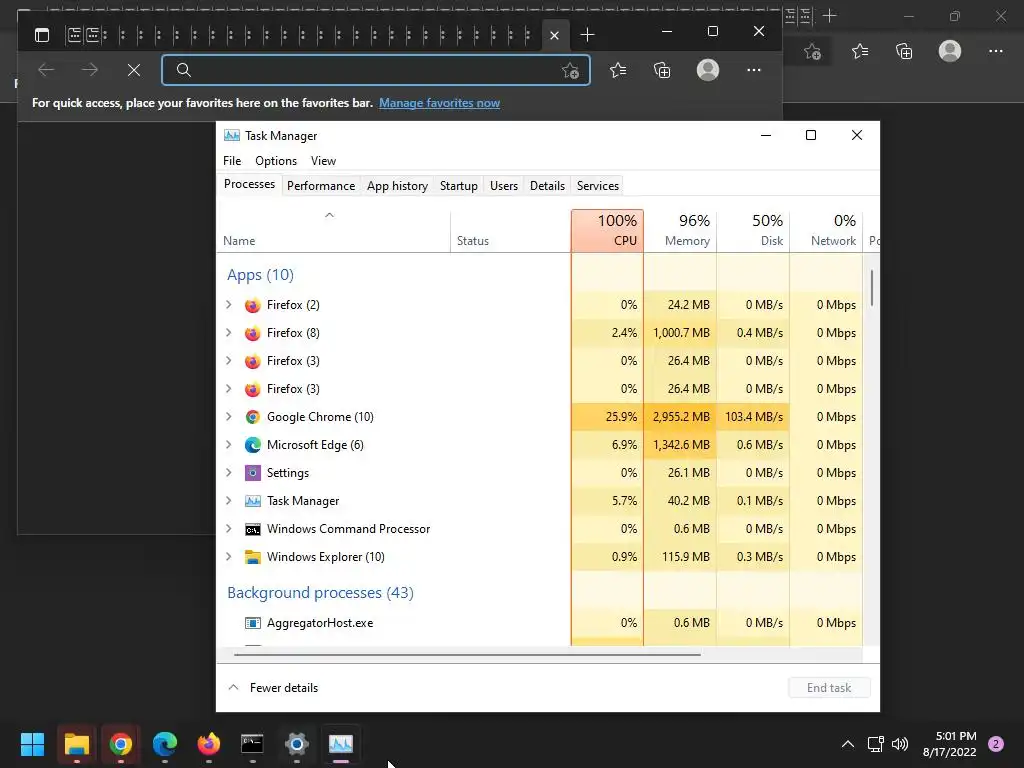1024x768 pixels.
Task: Open Firefox from the taskbar
Action: click(x=209, y=744)
